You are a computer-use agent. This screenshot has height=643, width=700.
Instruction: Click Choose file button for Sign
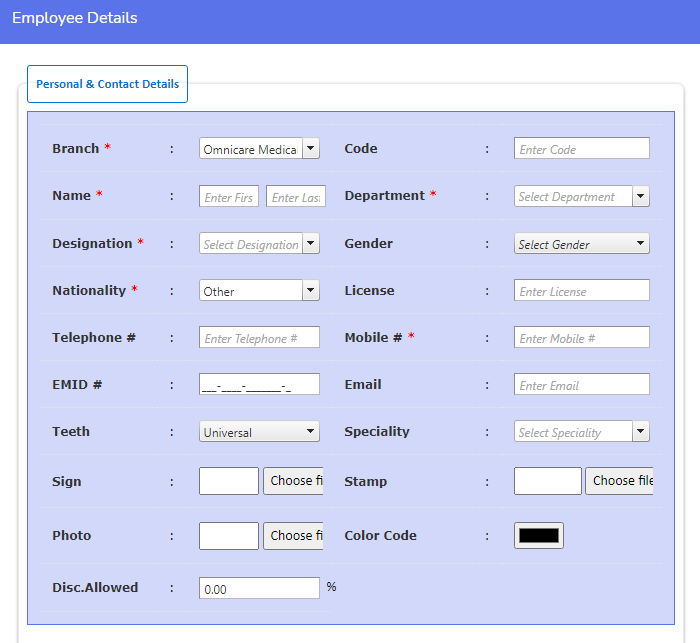[293, 481]
